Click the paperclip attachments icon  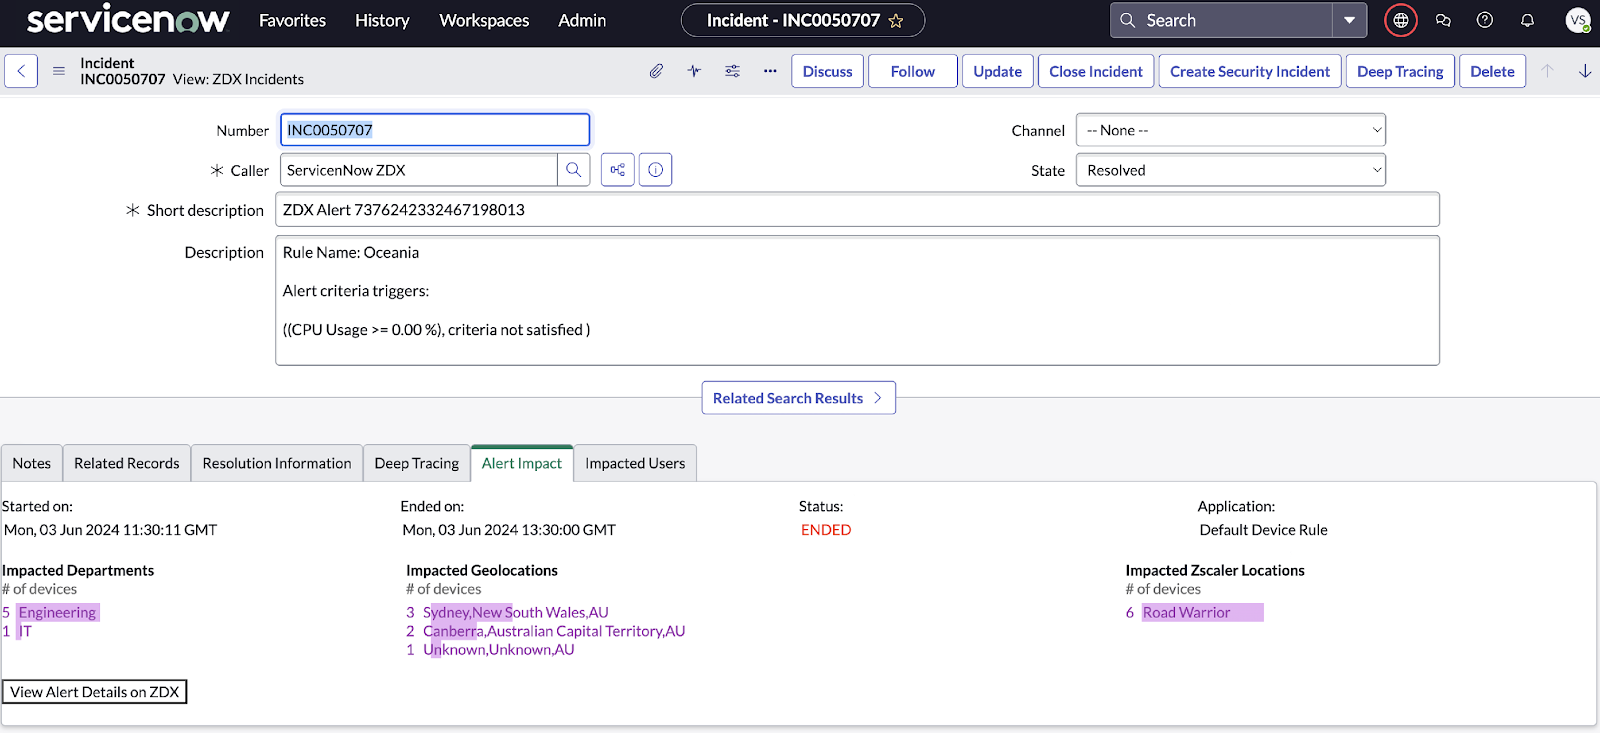point(656,71)
